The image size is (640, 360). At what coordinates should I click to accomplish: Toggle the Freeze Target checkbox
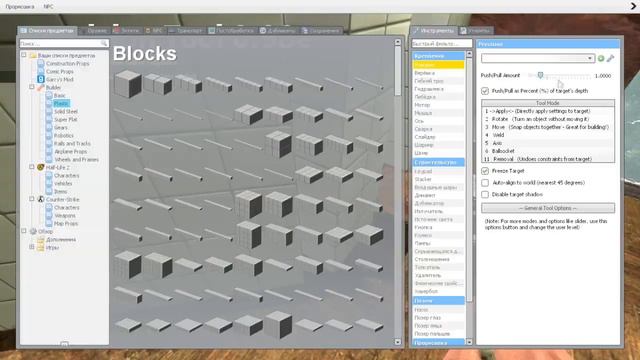[485, 171]
